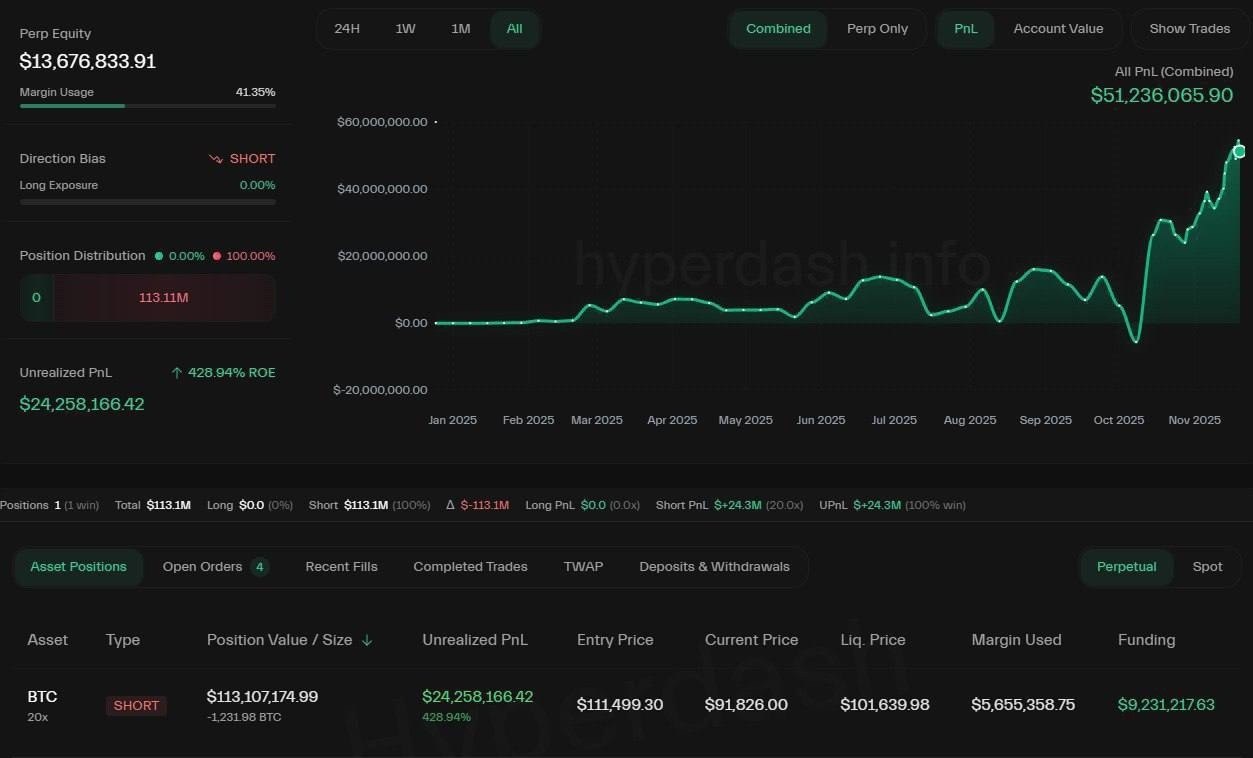Select the 1M time range
The height and width of the screenshot is (758, 1253).
point(460,29)
